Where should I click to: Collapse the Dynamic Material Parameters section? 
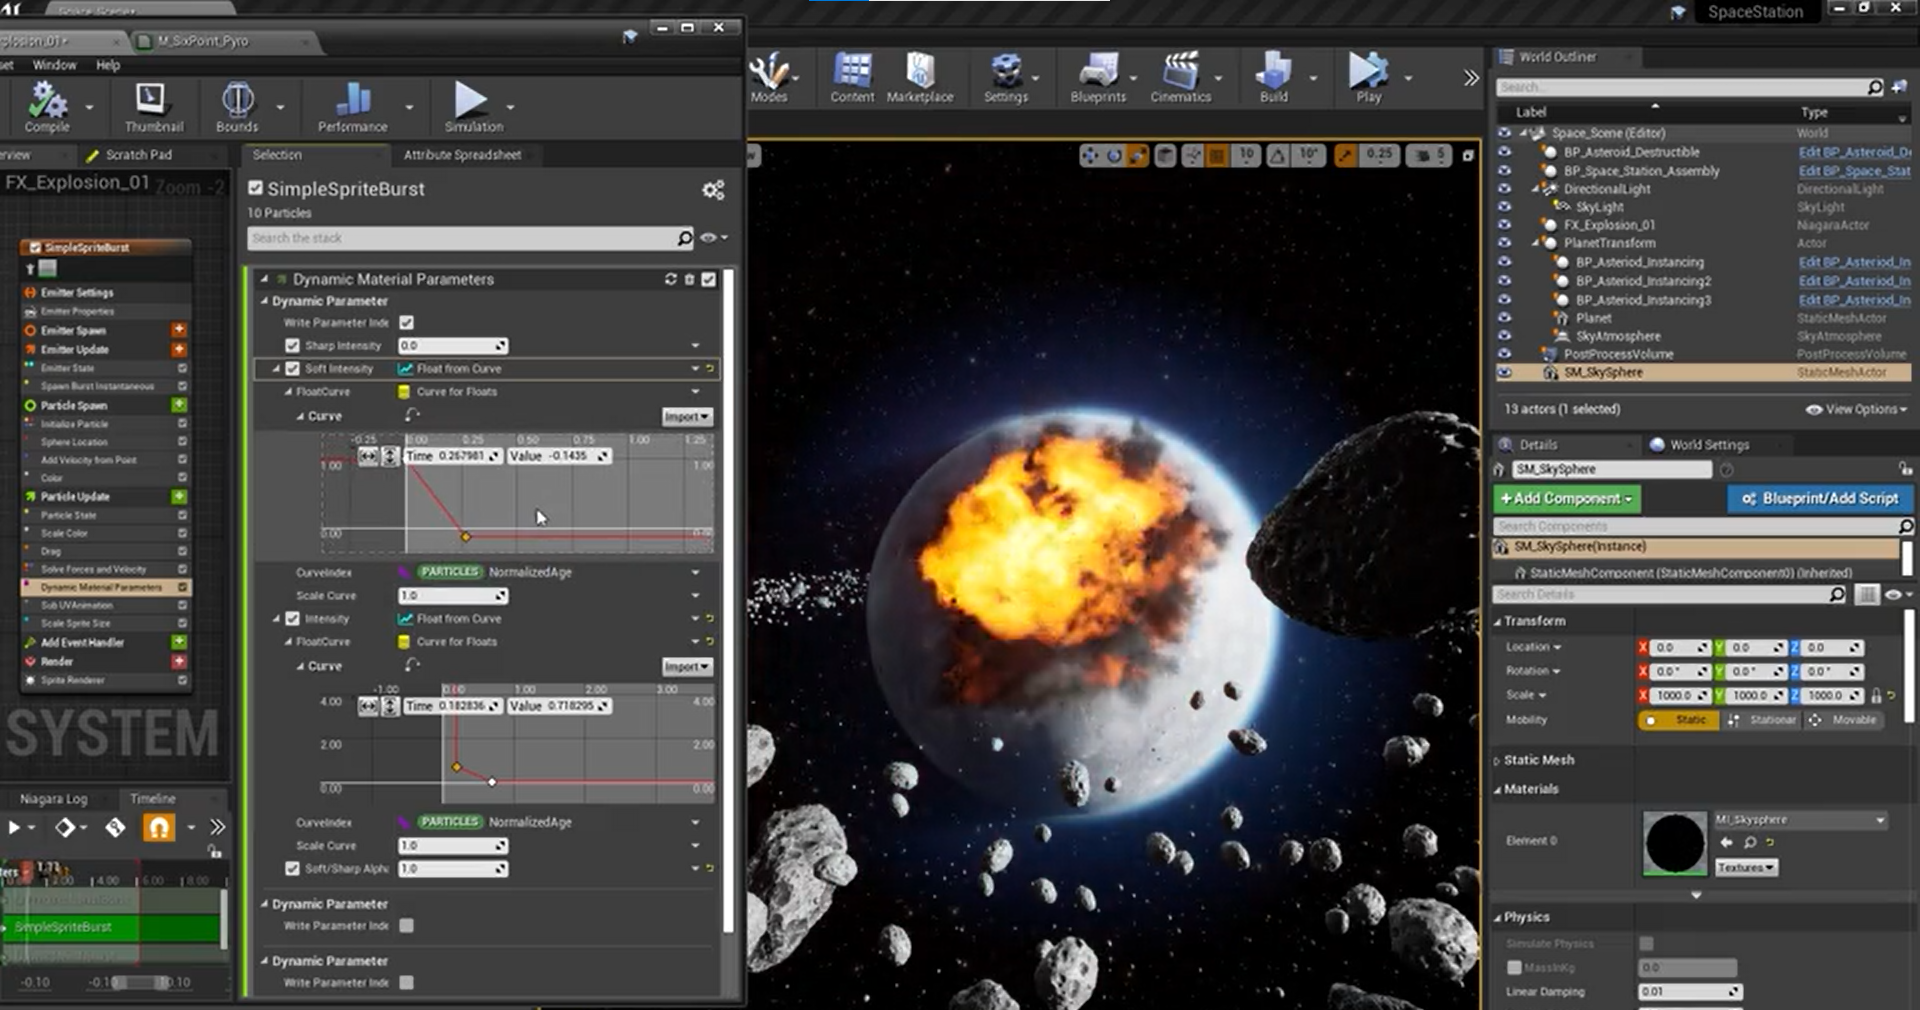coord(264,280)
